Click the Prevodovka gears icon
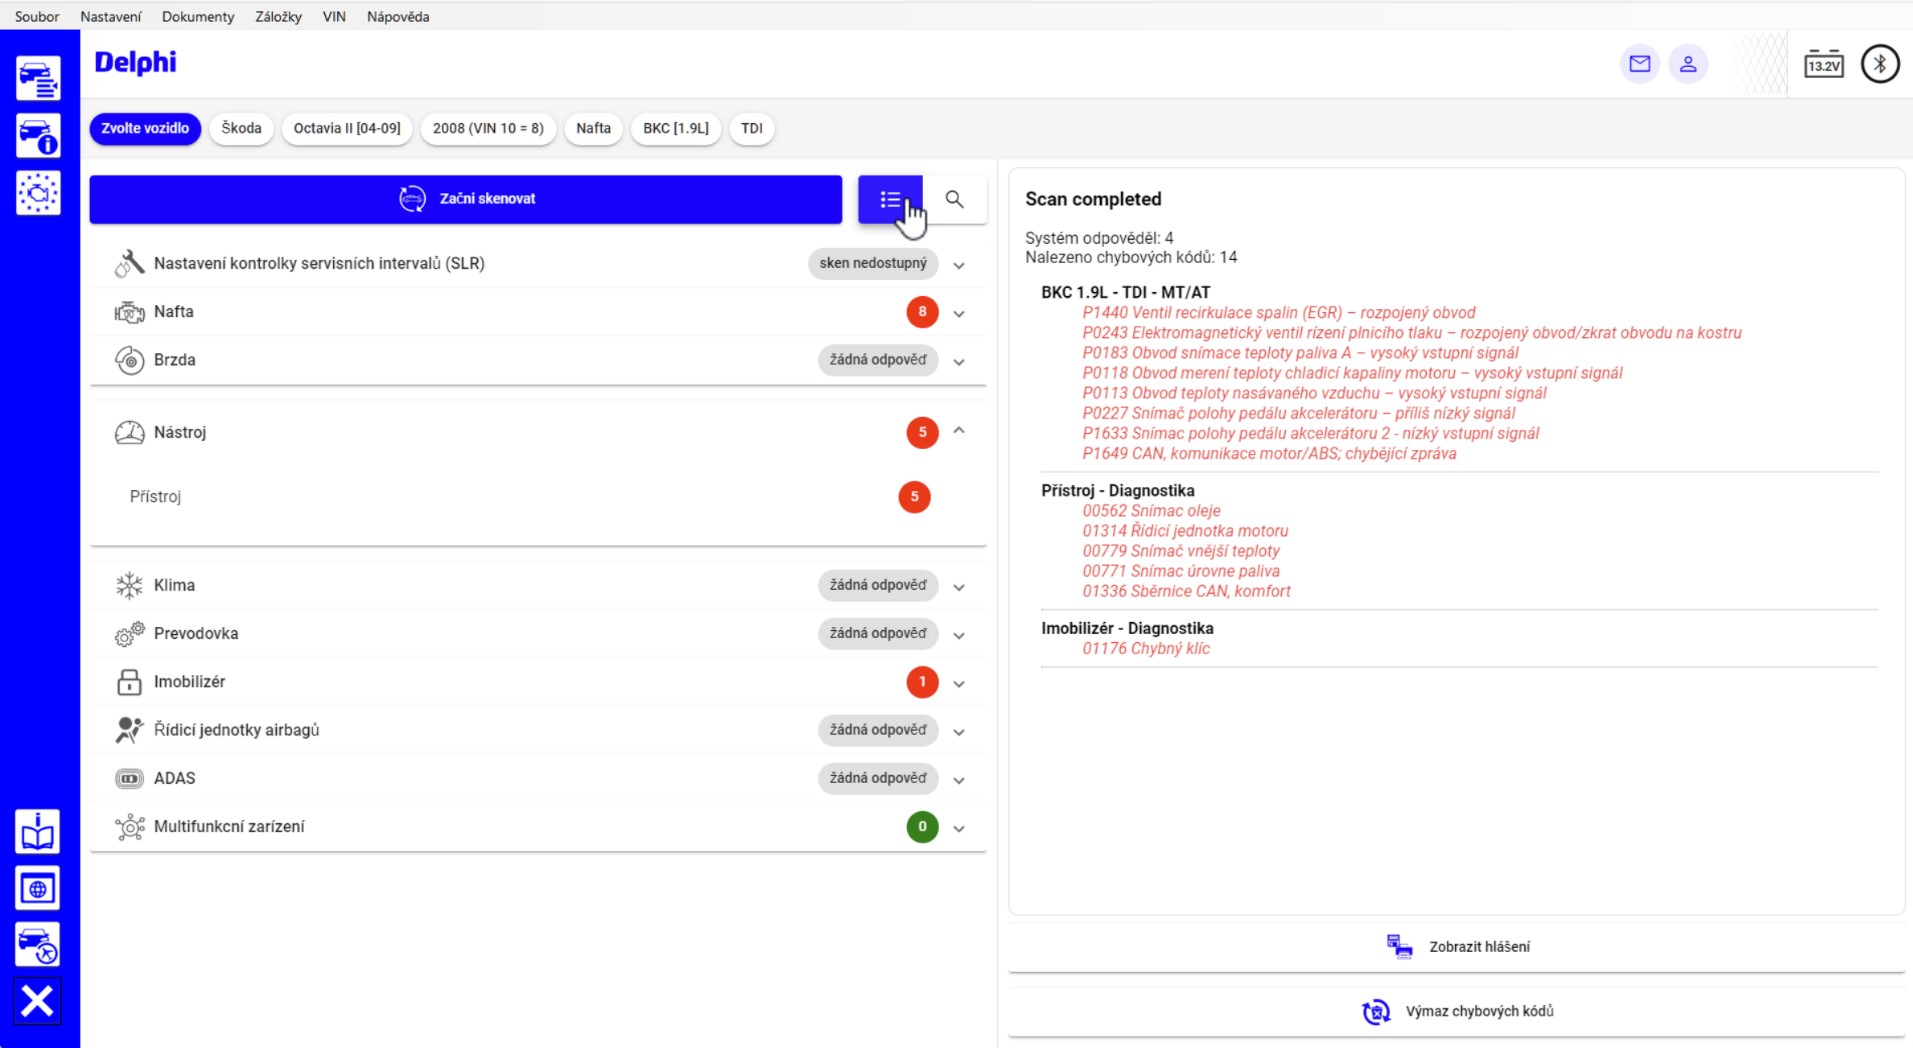The height and width of the screenshot is (1048, 1913). tap(129, 633)
